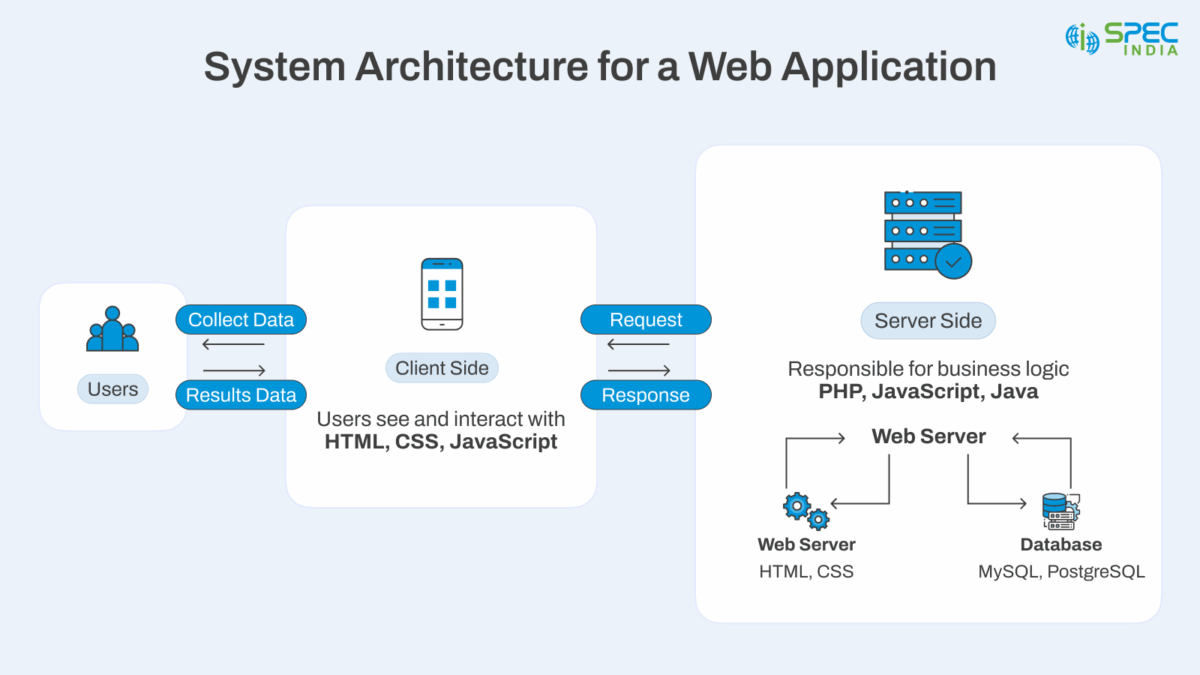
Task: Click the Request pill
Action: tap(646, 320)
